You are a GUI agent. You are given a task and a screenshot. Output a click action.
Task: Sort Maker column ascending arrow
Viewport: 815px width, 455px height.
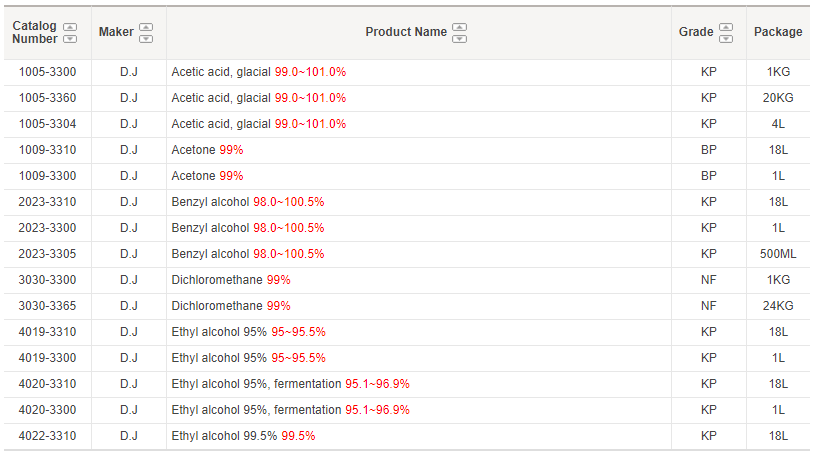point(146,27)
